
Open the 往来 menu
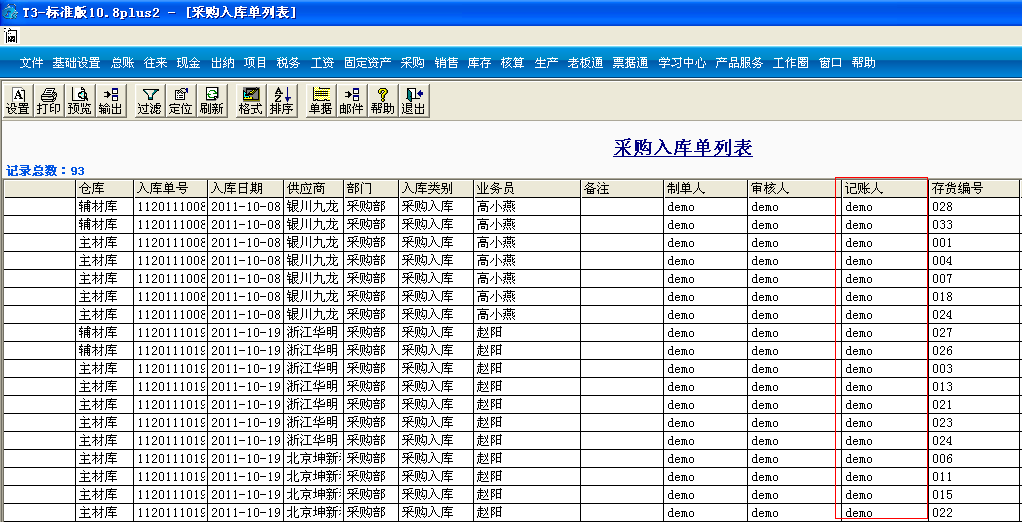(156, 63)
